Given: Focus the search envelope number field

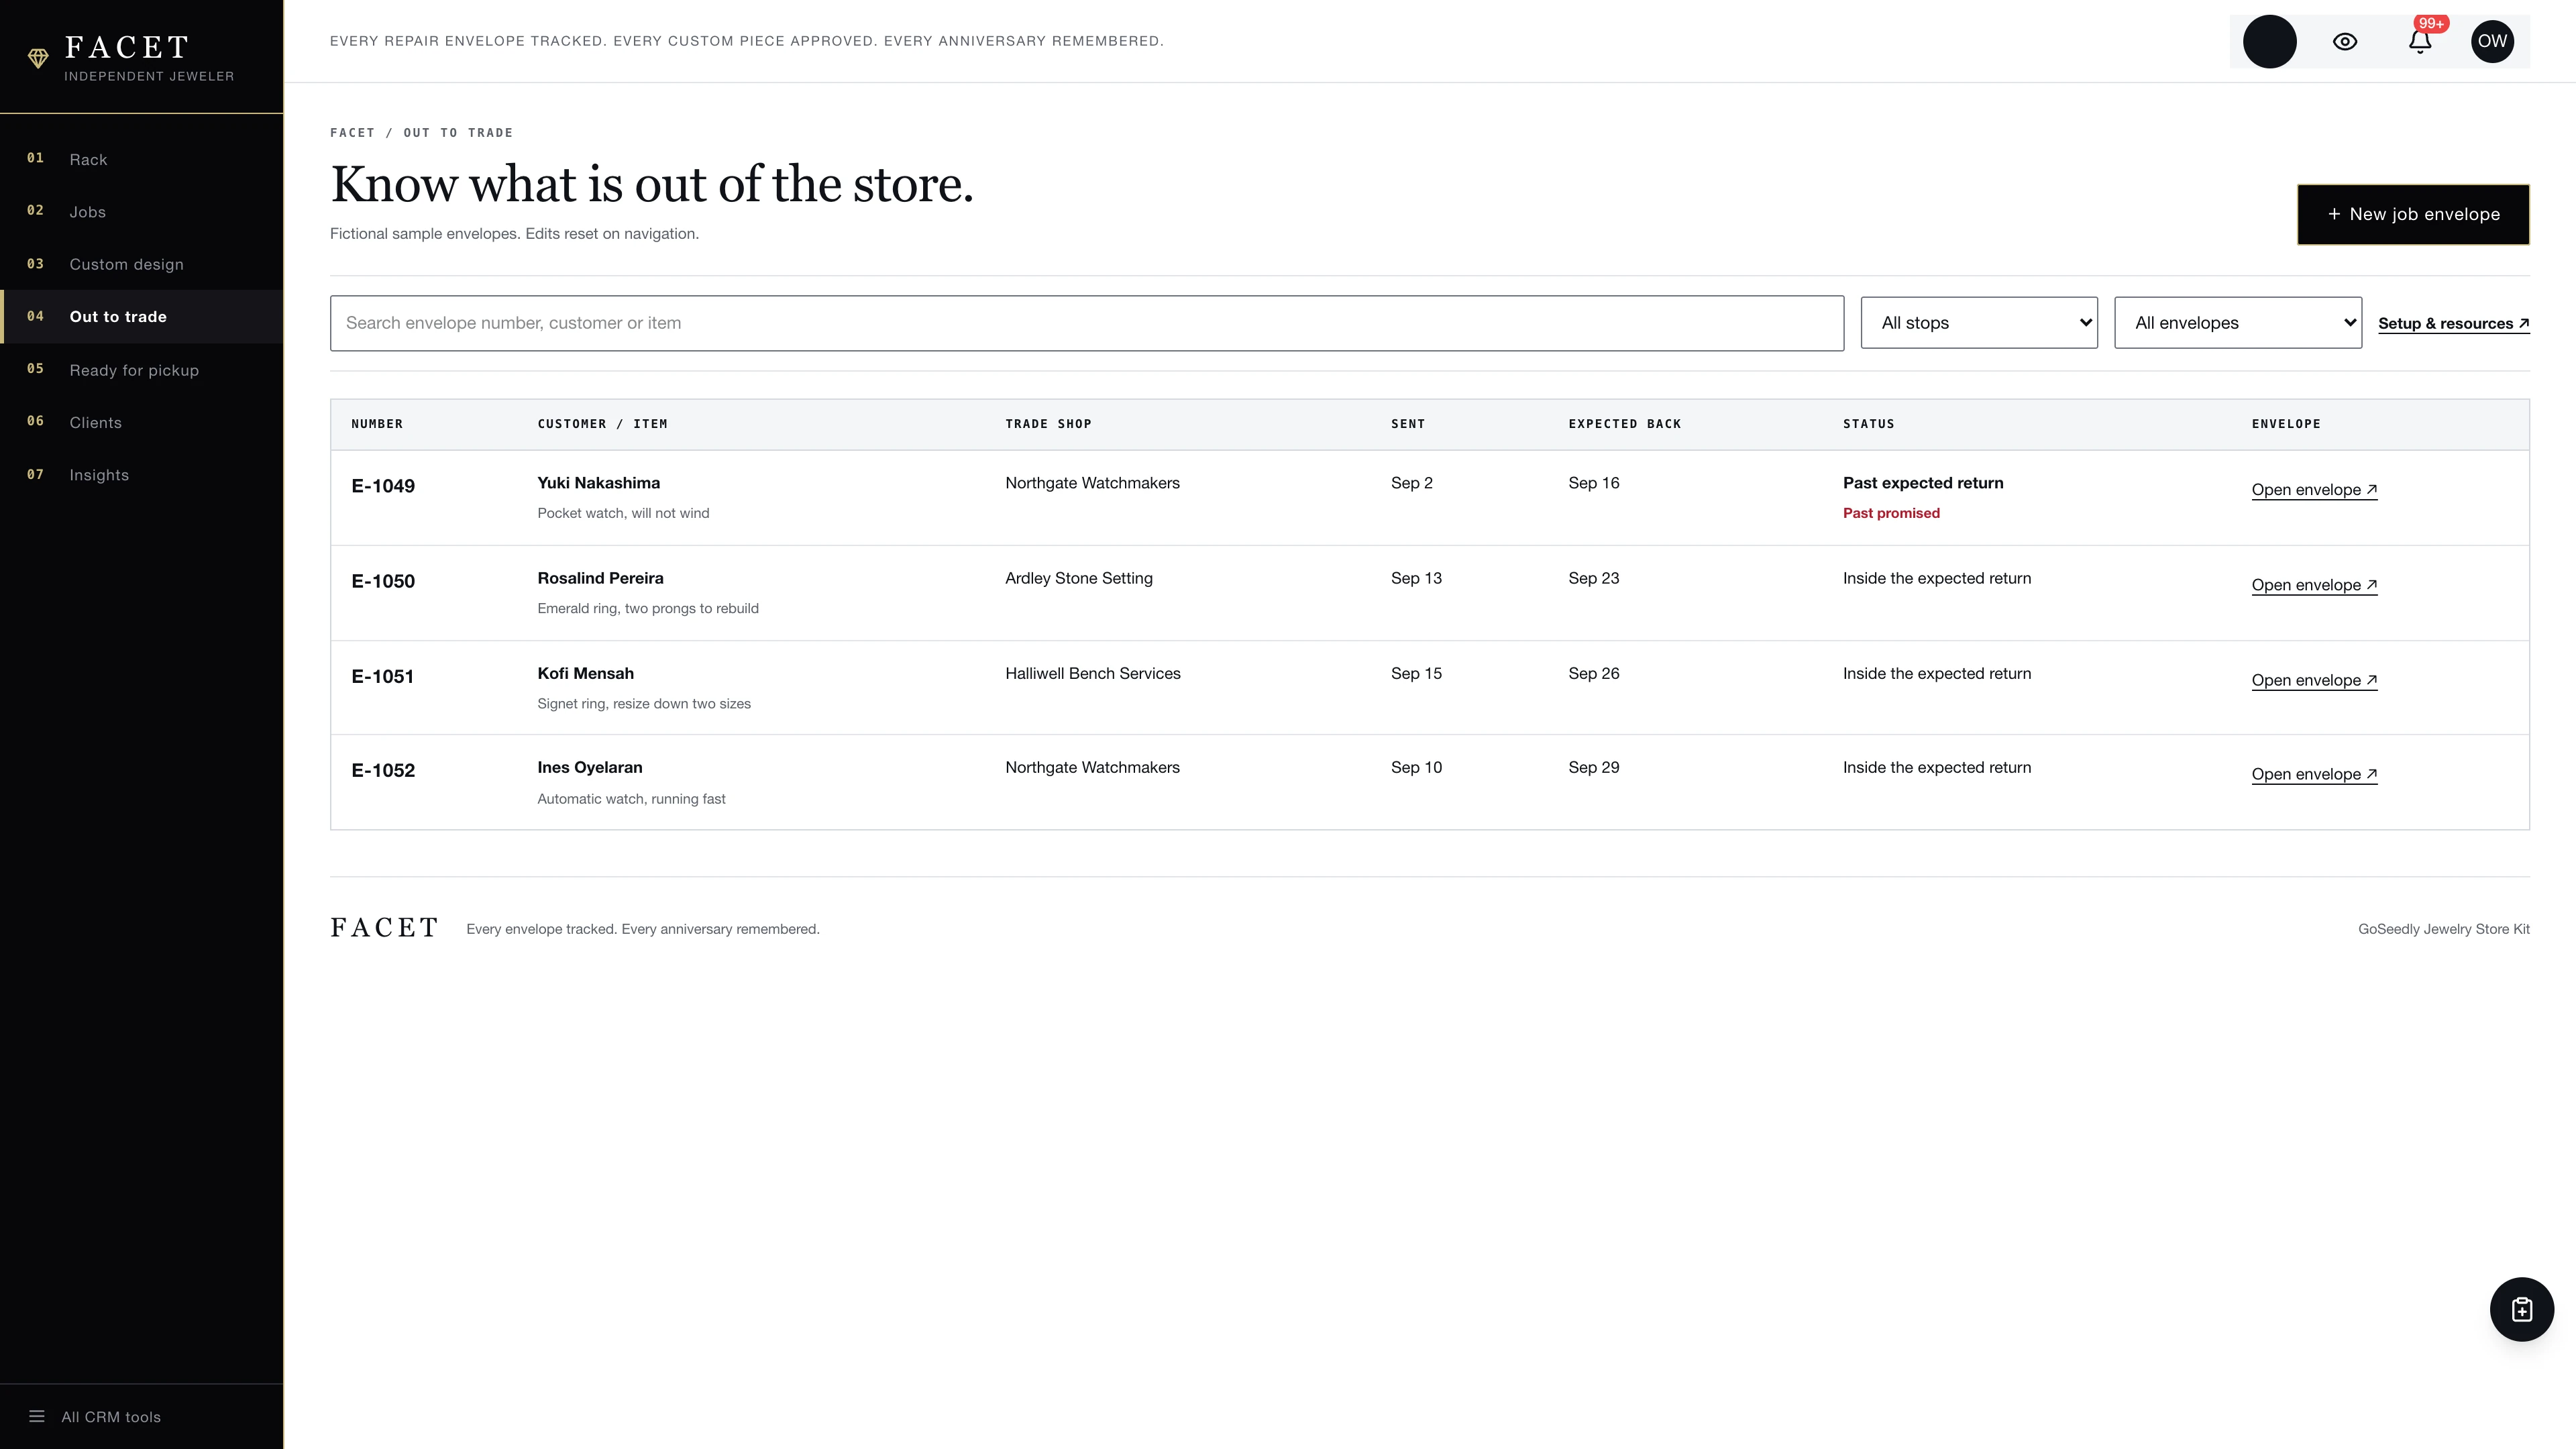Looking at the screenshot, I should (1087, 323).
